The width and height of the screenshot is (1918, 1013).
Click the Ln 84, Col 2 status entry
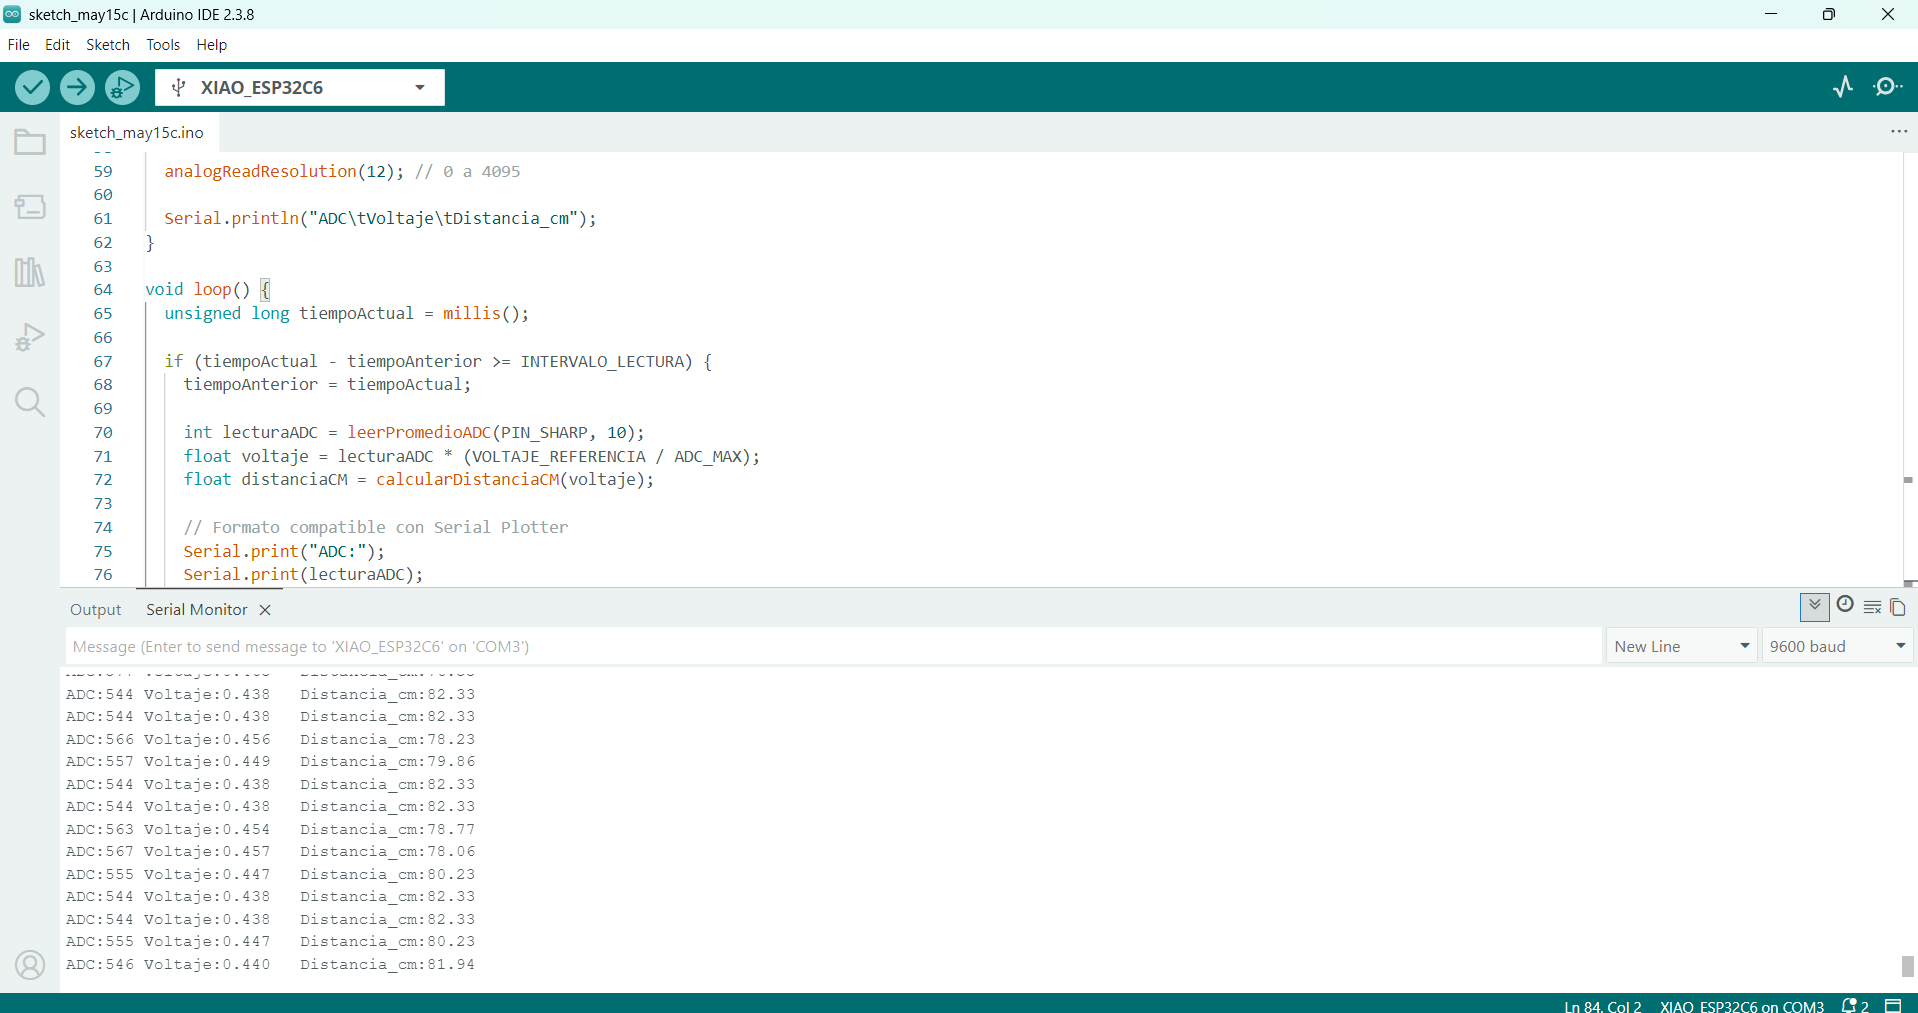tap(1602, 1006)
